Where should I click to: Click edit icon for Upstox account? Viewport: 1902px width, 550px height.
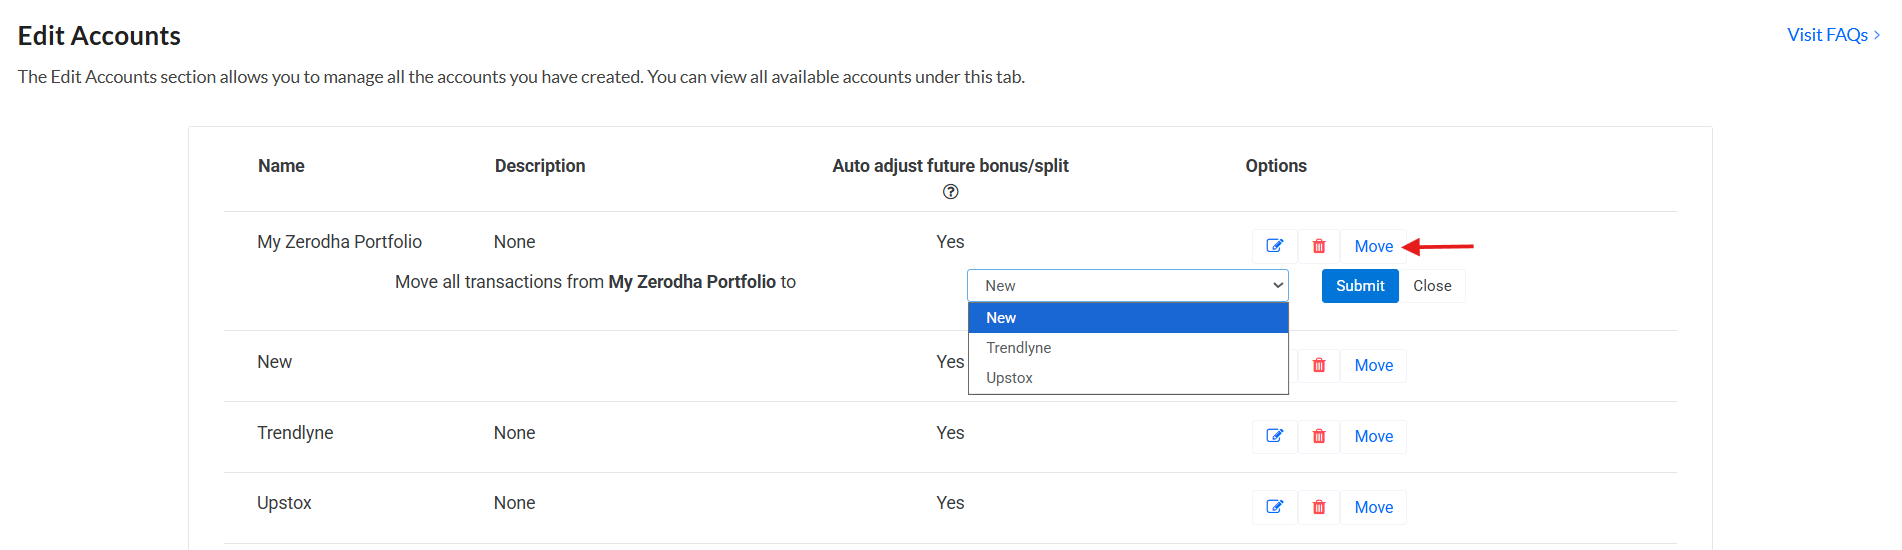[x=1275, y=507]
